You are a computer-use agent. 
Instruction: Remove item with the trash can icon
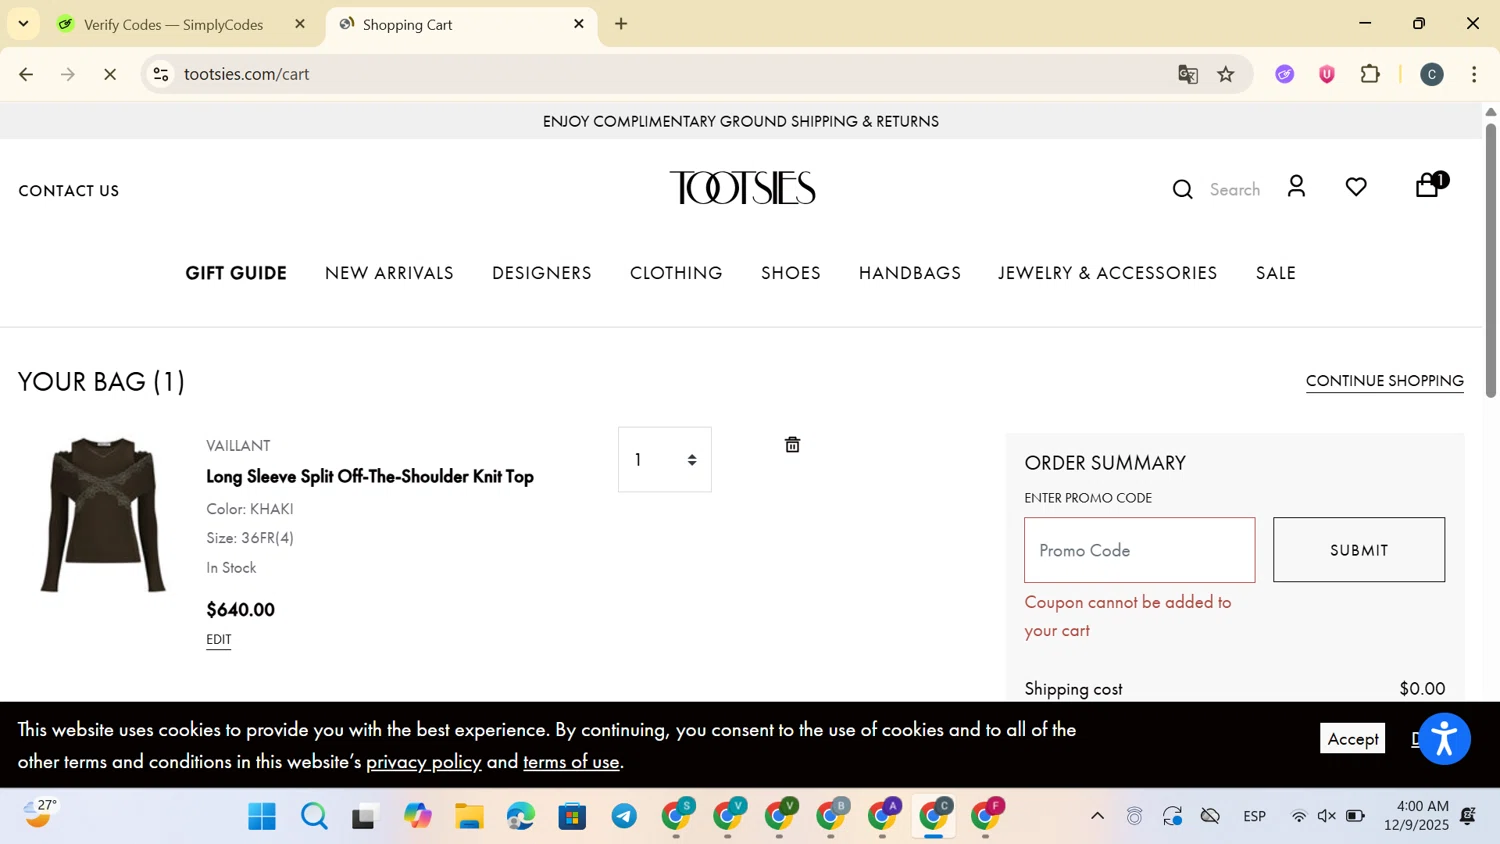coord(792,445)
